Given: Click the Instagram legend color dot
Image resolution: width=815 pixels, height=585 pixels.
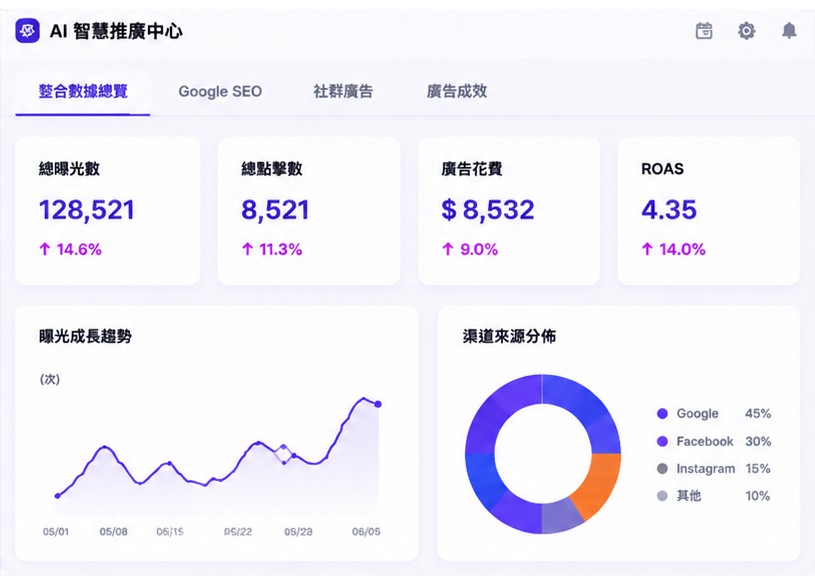Looking at the screenshot, I should [662, 469].
